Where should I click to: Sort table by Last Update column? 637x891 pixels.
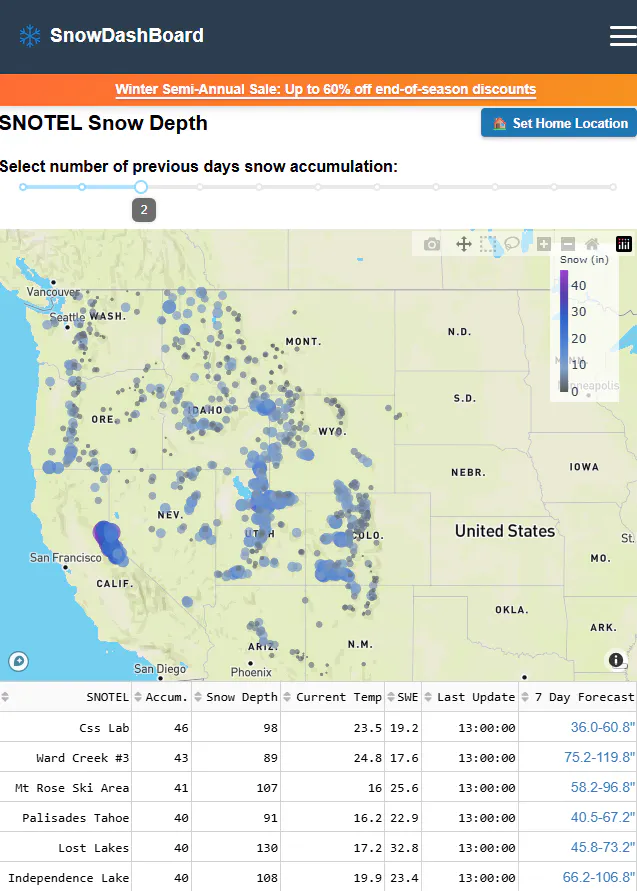pyautogui.click(x=428, y=697)
